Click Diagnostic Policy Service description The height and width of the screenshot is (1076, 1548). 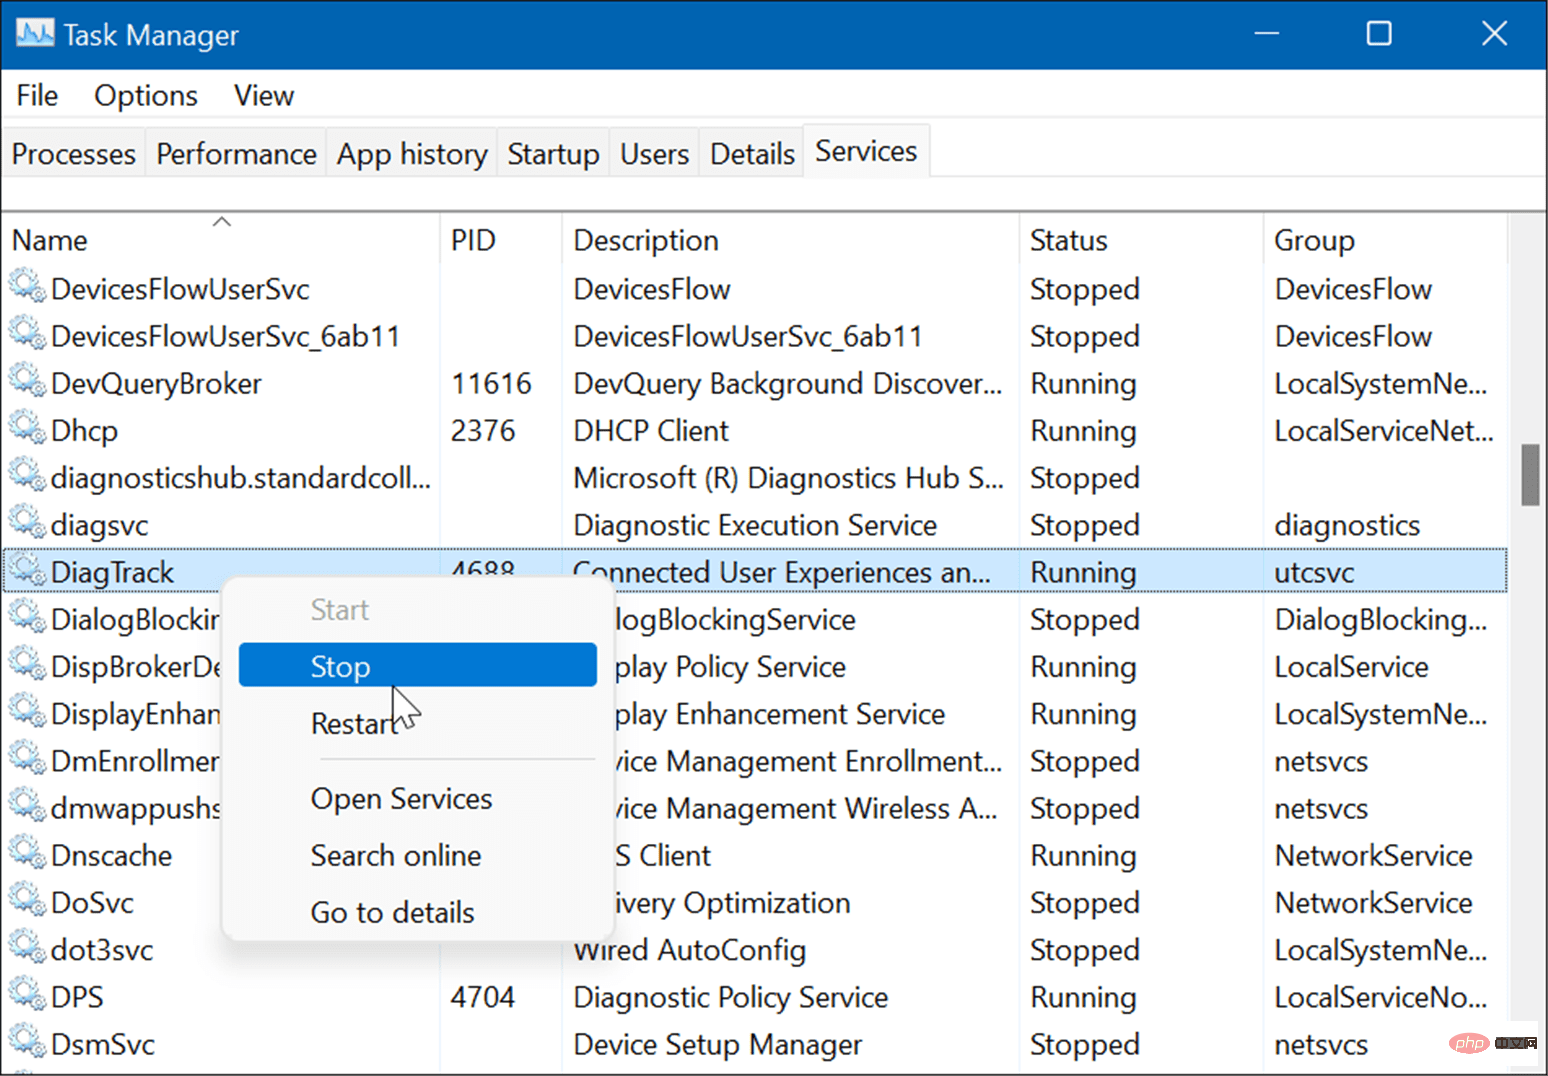tap(731, 997)
